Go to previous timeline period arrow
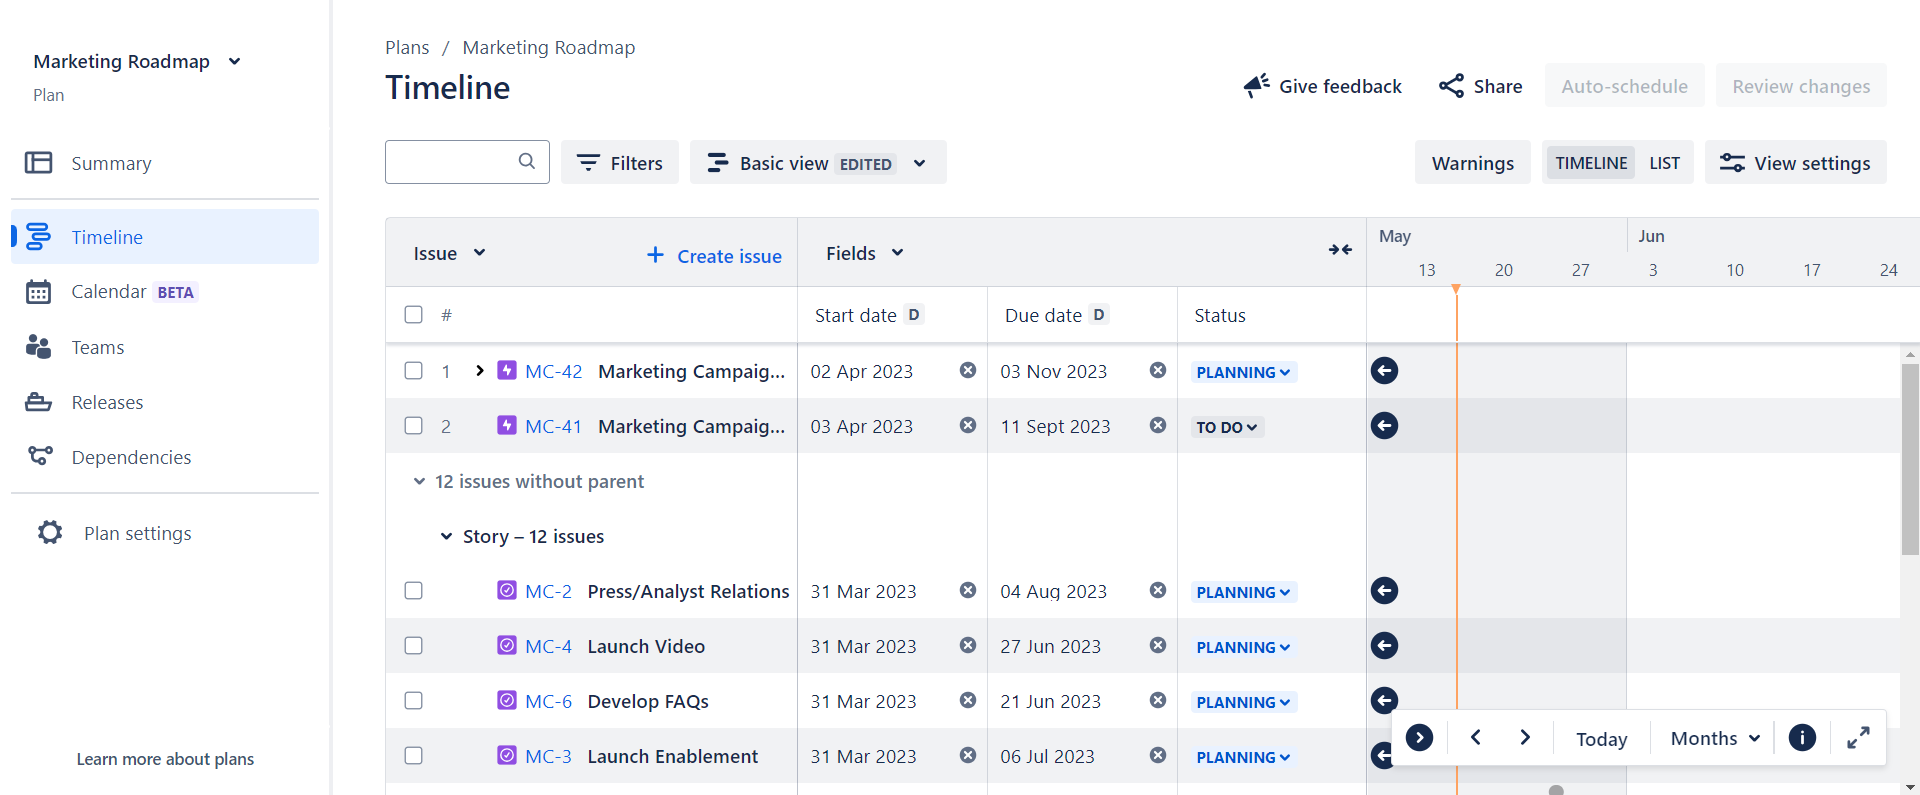The height and width of the screenshot is (795, 1920). coord(1475,738)
